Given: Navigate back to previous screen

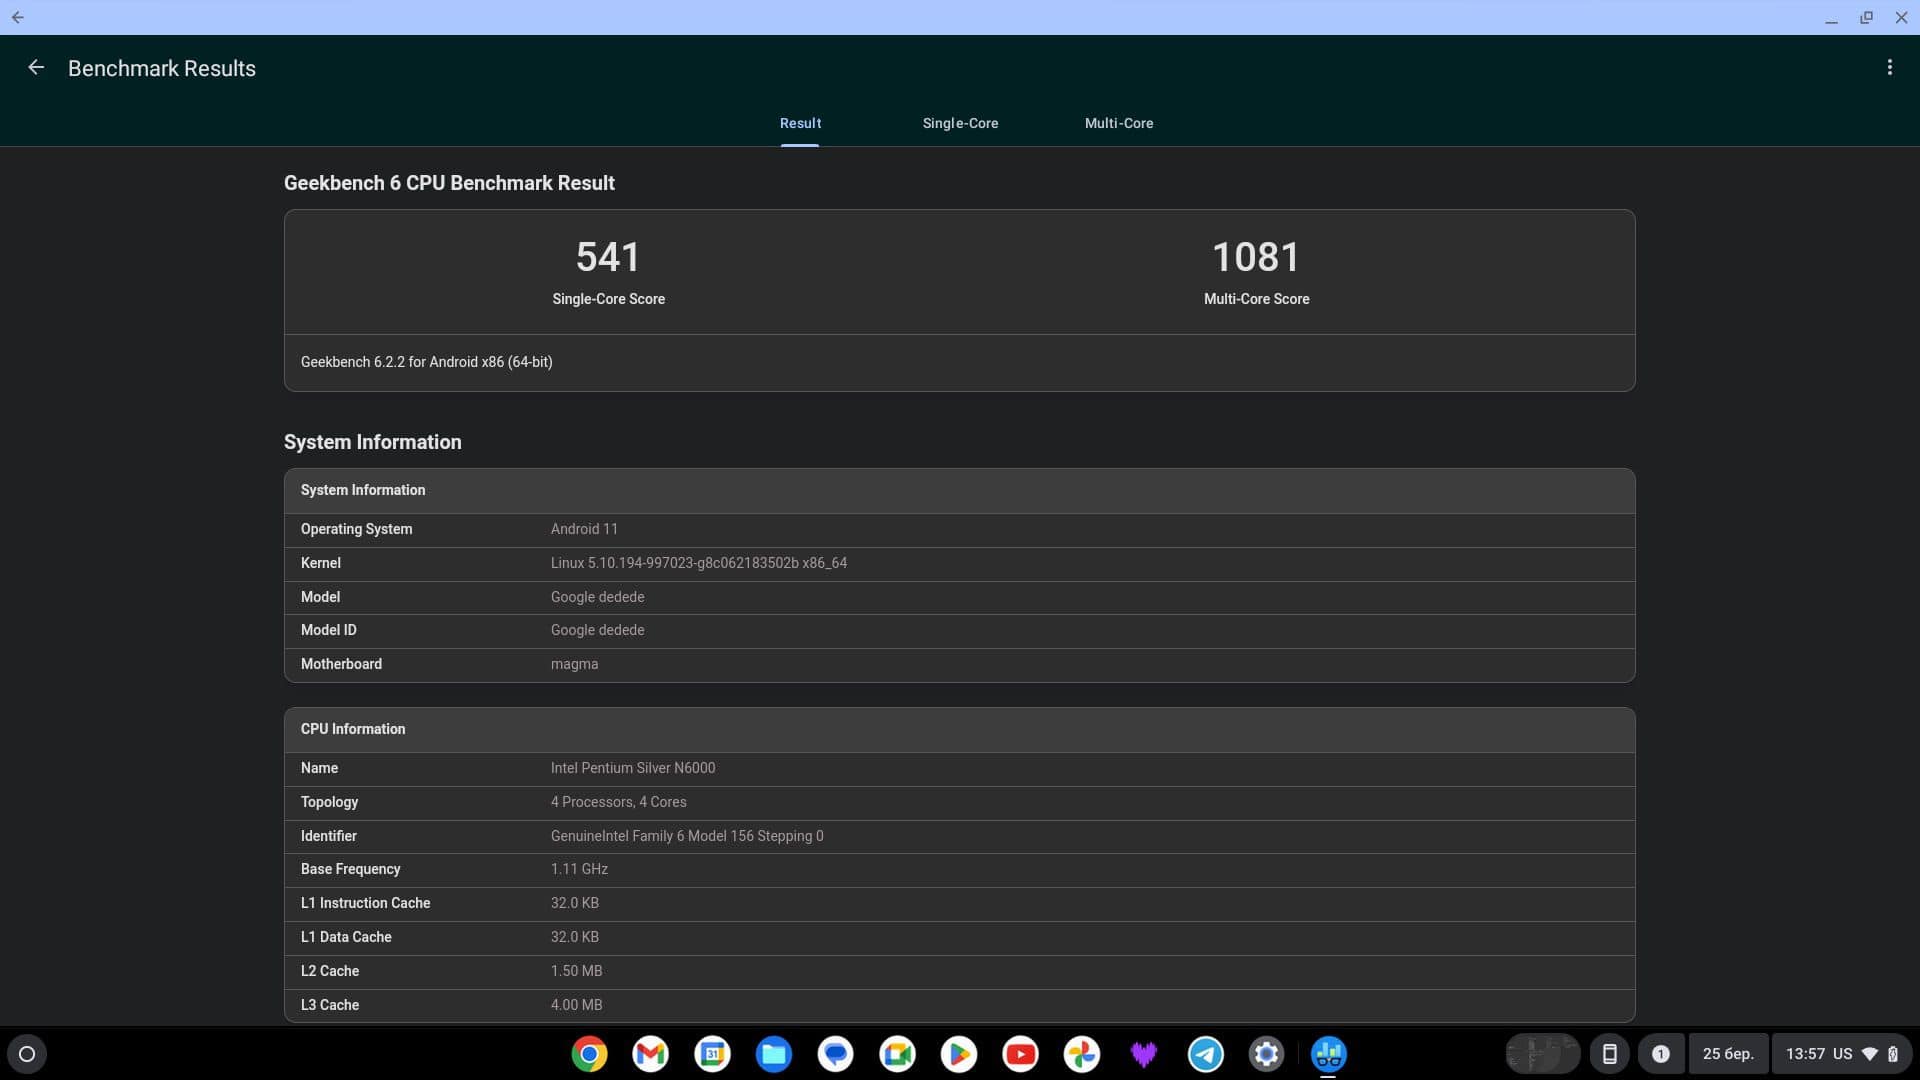Looking at the screenshot, I should click(34, 67).
